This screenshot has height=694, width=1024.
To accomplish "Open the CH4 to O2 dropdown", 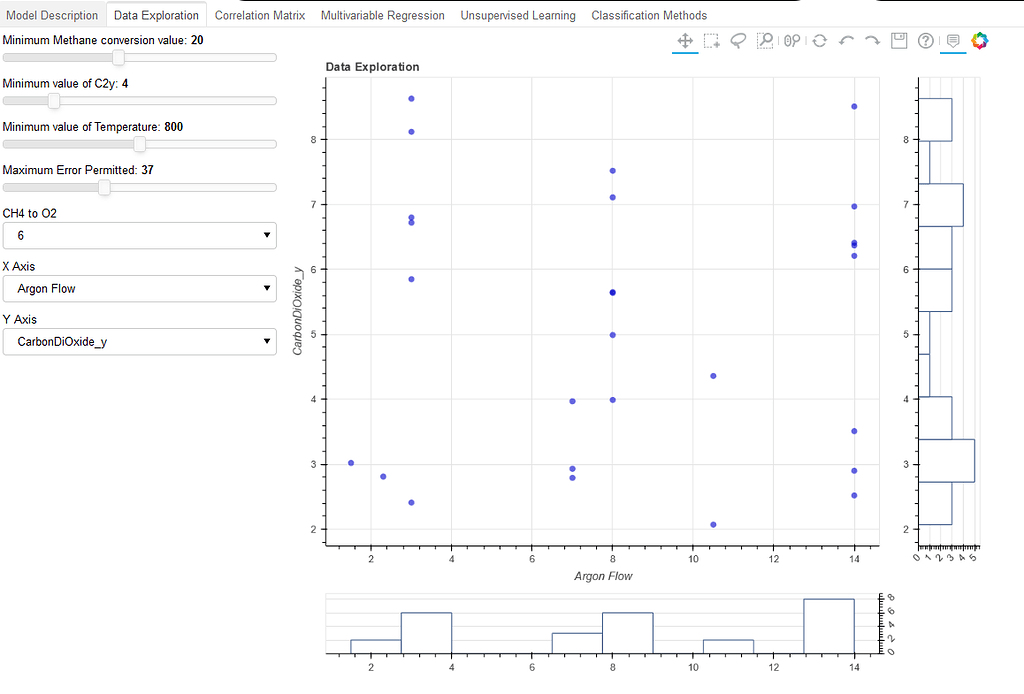I will pyautogui.click(x=140, y=235).
